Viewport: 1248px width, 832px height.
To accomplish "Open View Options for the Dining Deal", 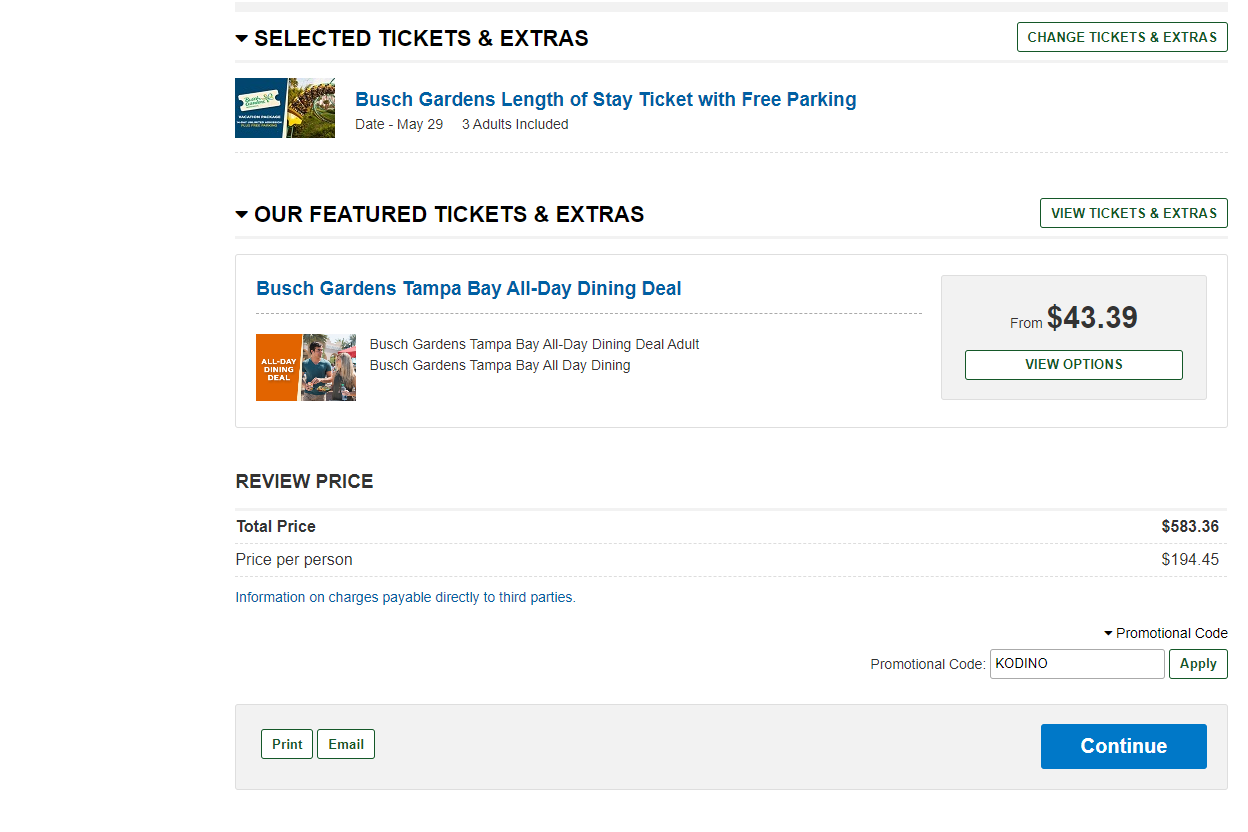I will tap(1074, 365).
